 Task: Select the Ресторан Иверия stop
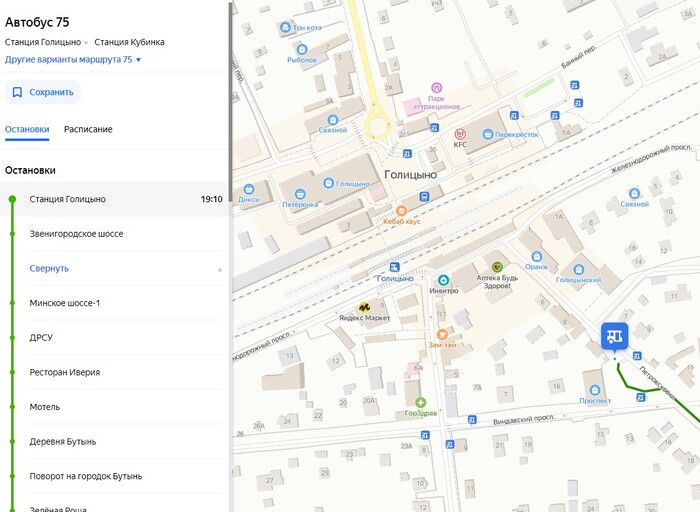(x=65, y=372)
